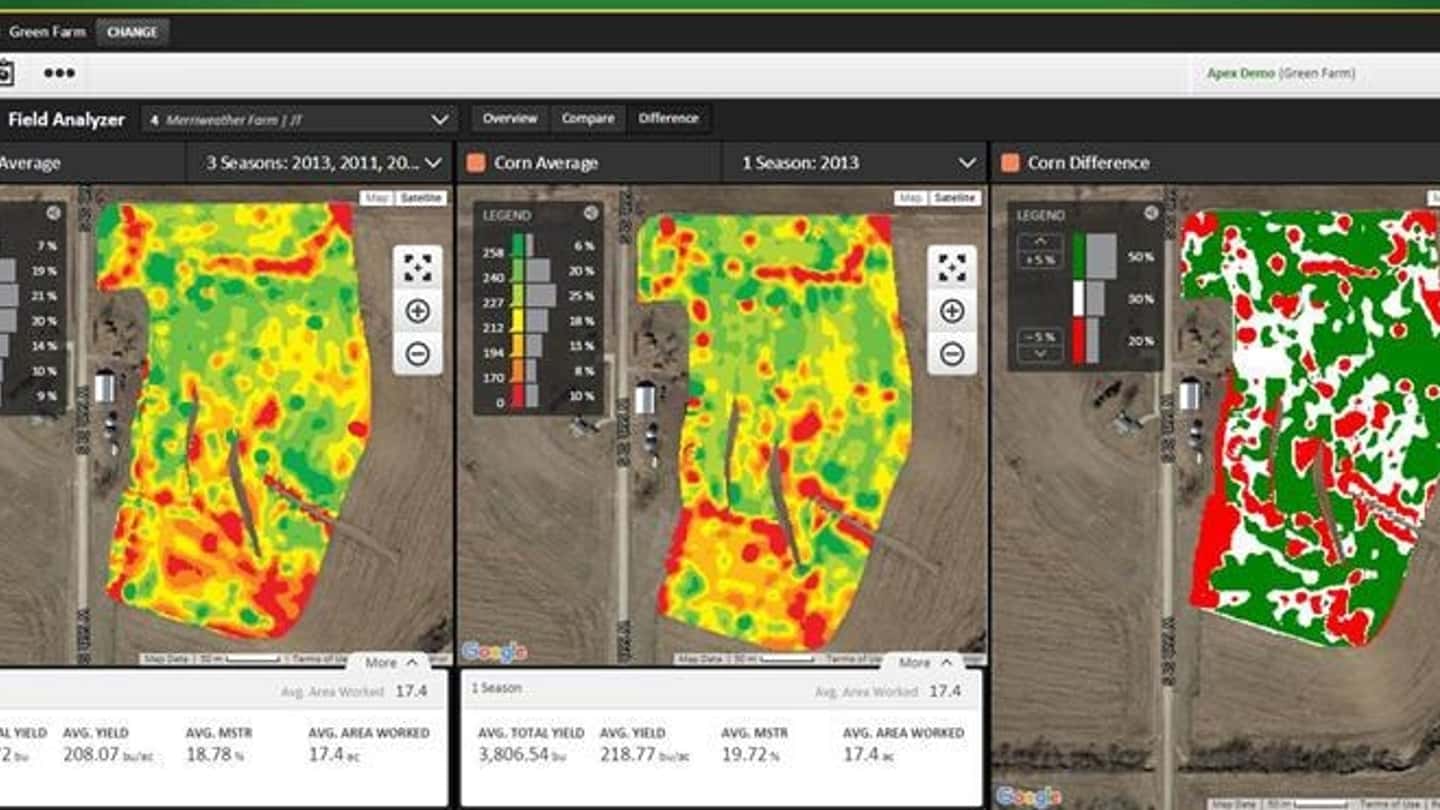1440x810 pixels.
Task: Collapse the legend on the left map
Action: click(54, 213)
